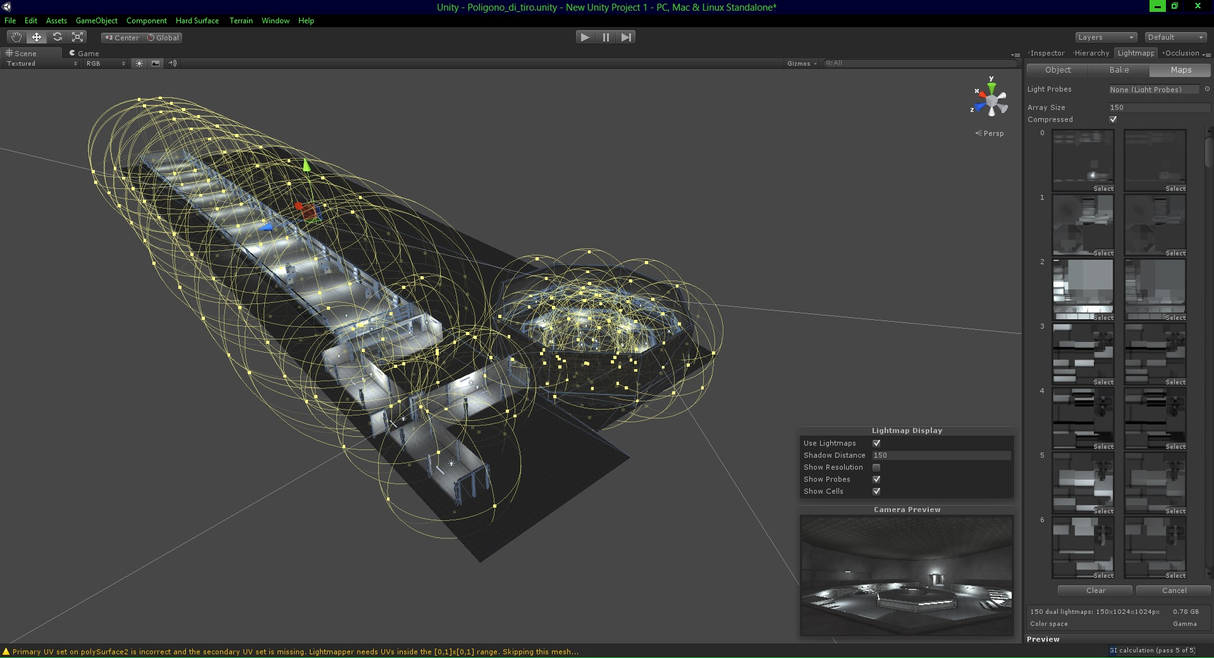The image size is (1214, 658).
Task: Toggle the Show Resolution checkbox
Action: click(x=876, y=467)
